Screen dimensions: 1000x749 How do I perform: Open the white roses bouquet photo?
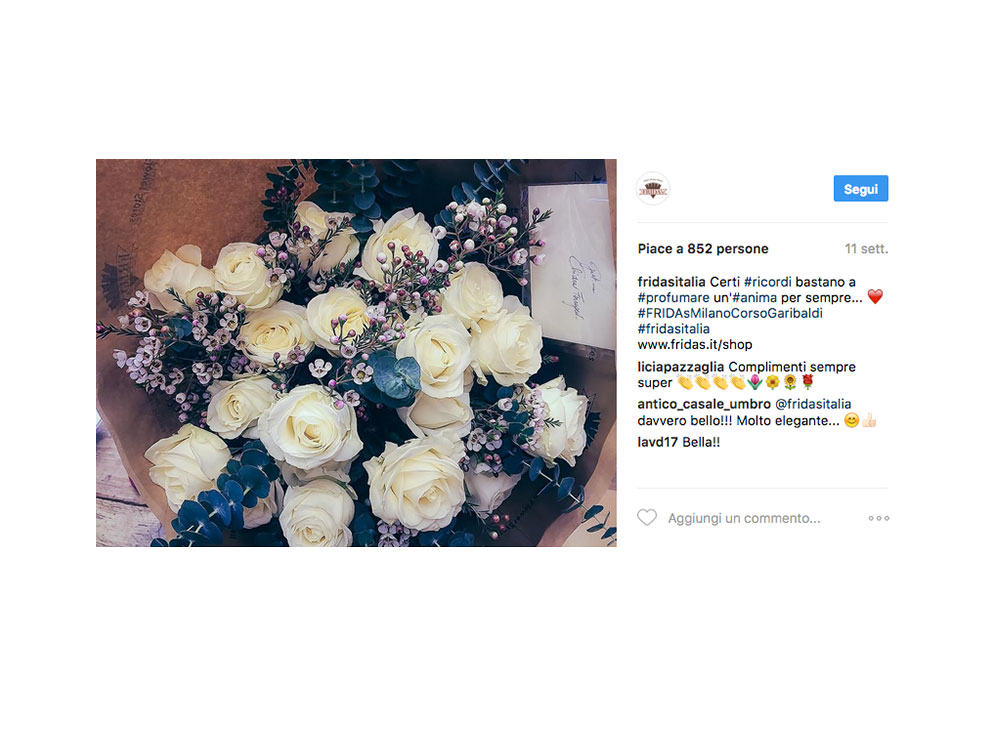[356, 353]
